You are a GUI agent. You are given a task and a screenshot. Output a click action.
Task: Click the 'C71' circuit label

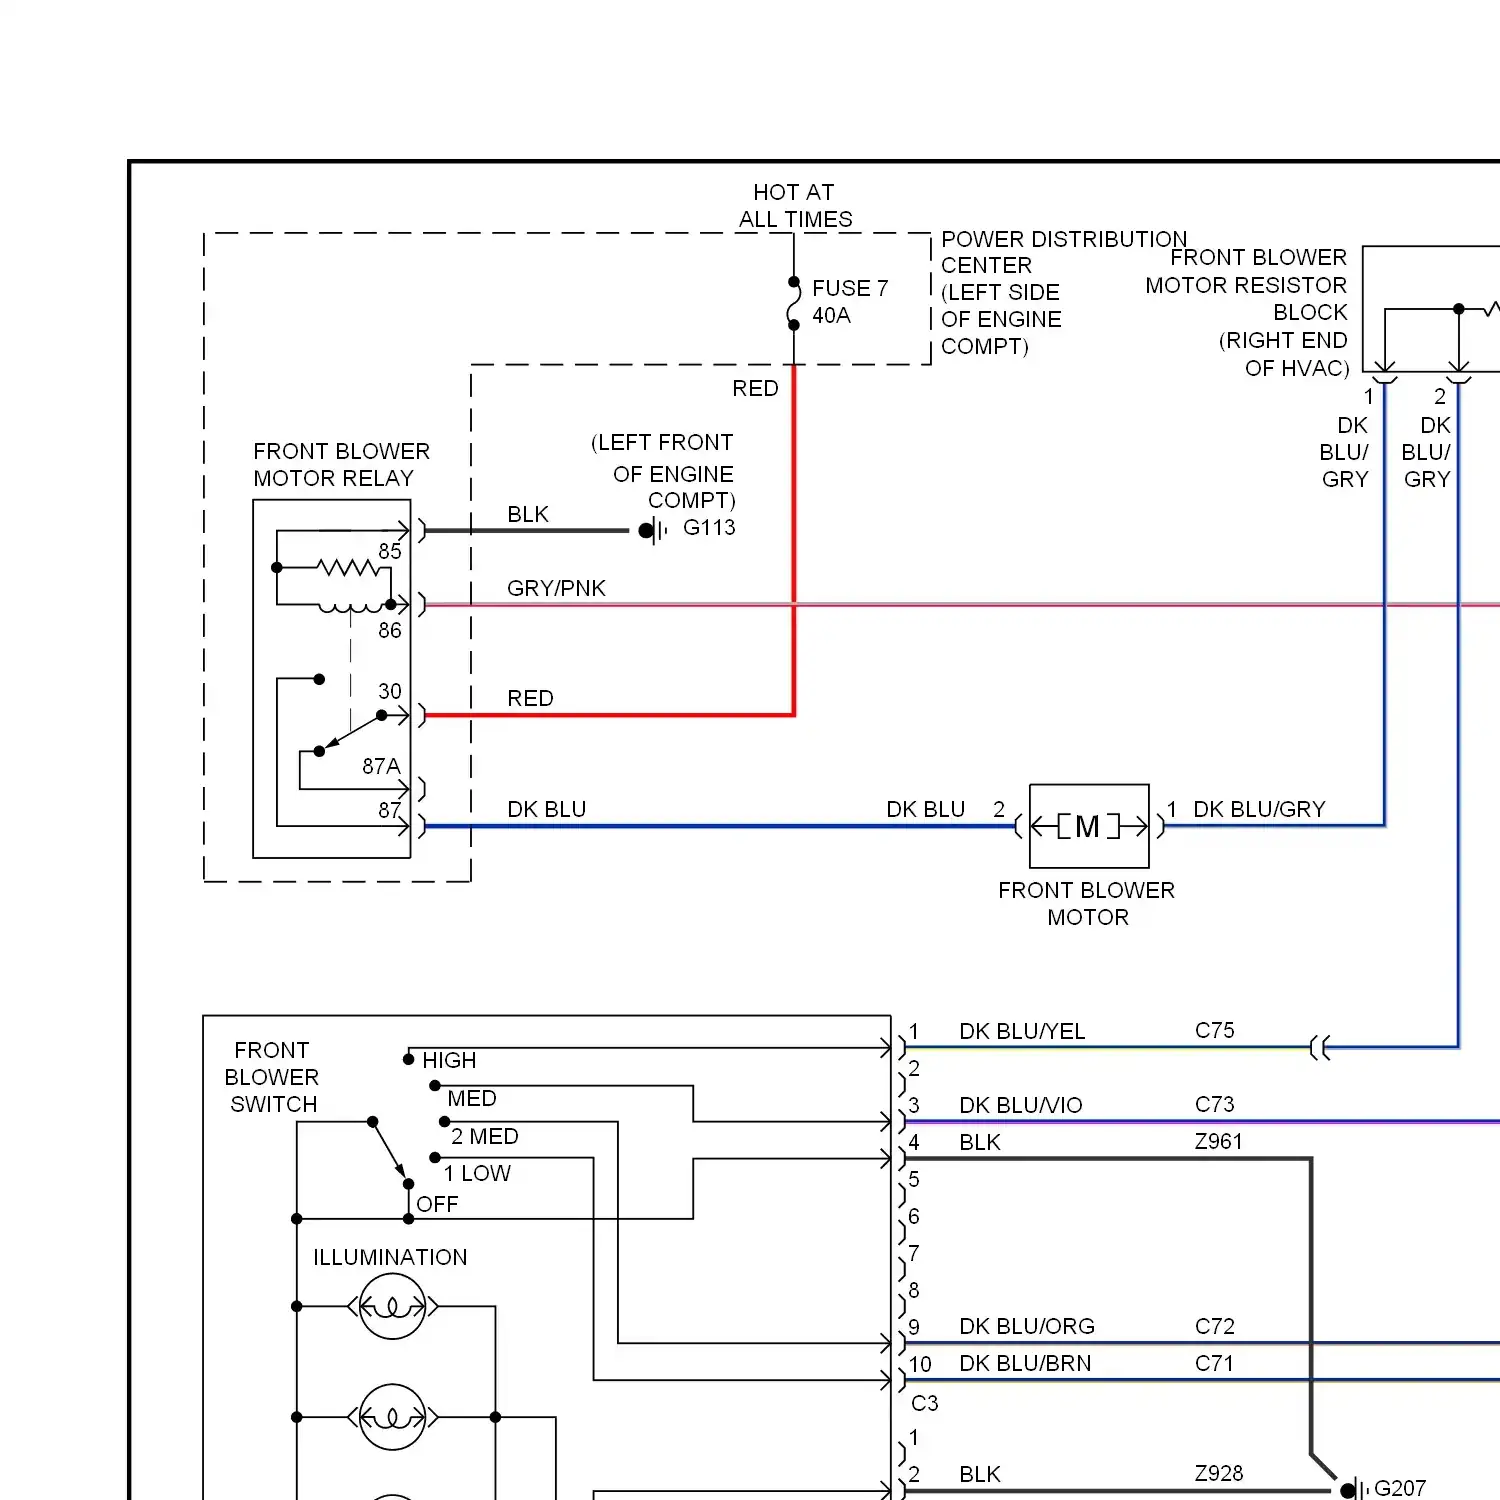[1214, 1363]
